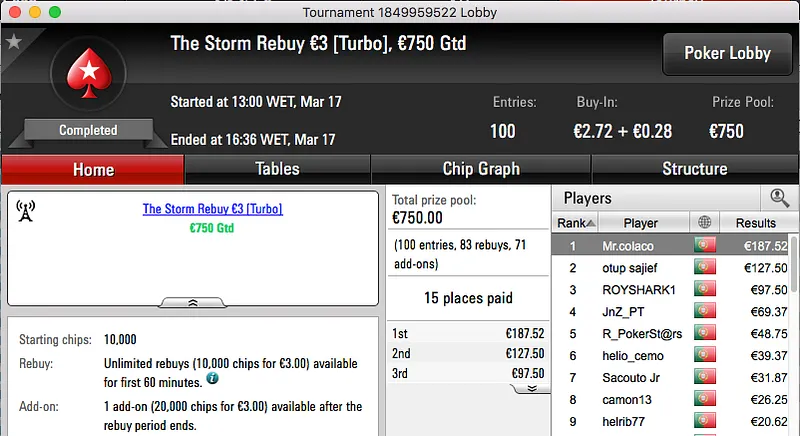Image resolution: width=800 pixels, height=436 pixels.
Task: Click the flag next to ROYSHARK1
Action: (706, 290)
